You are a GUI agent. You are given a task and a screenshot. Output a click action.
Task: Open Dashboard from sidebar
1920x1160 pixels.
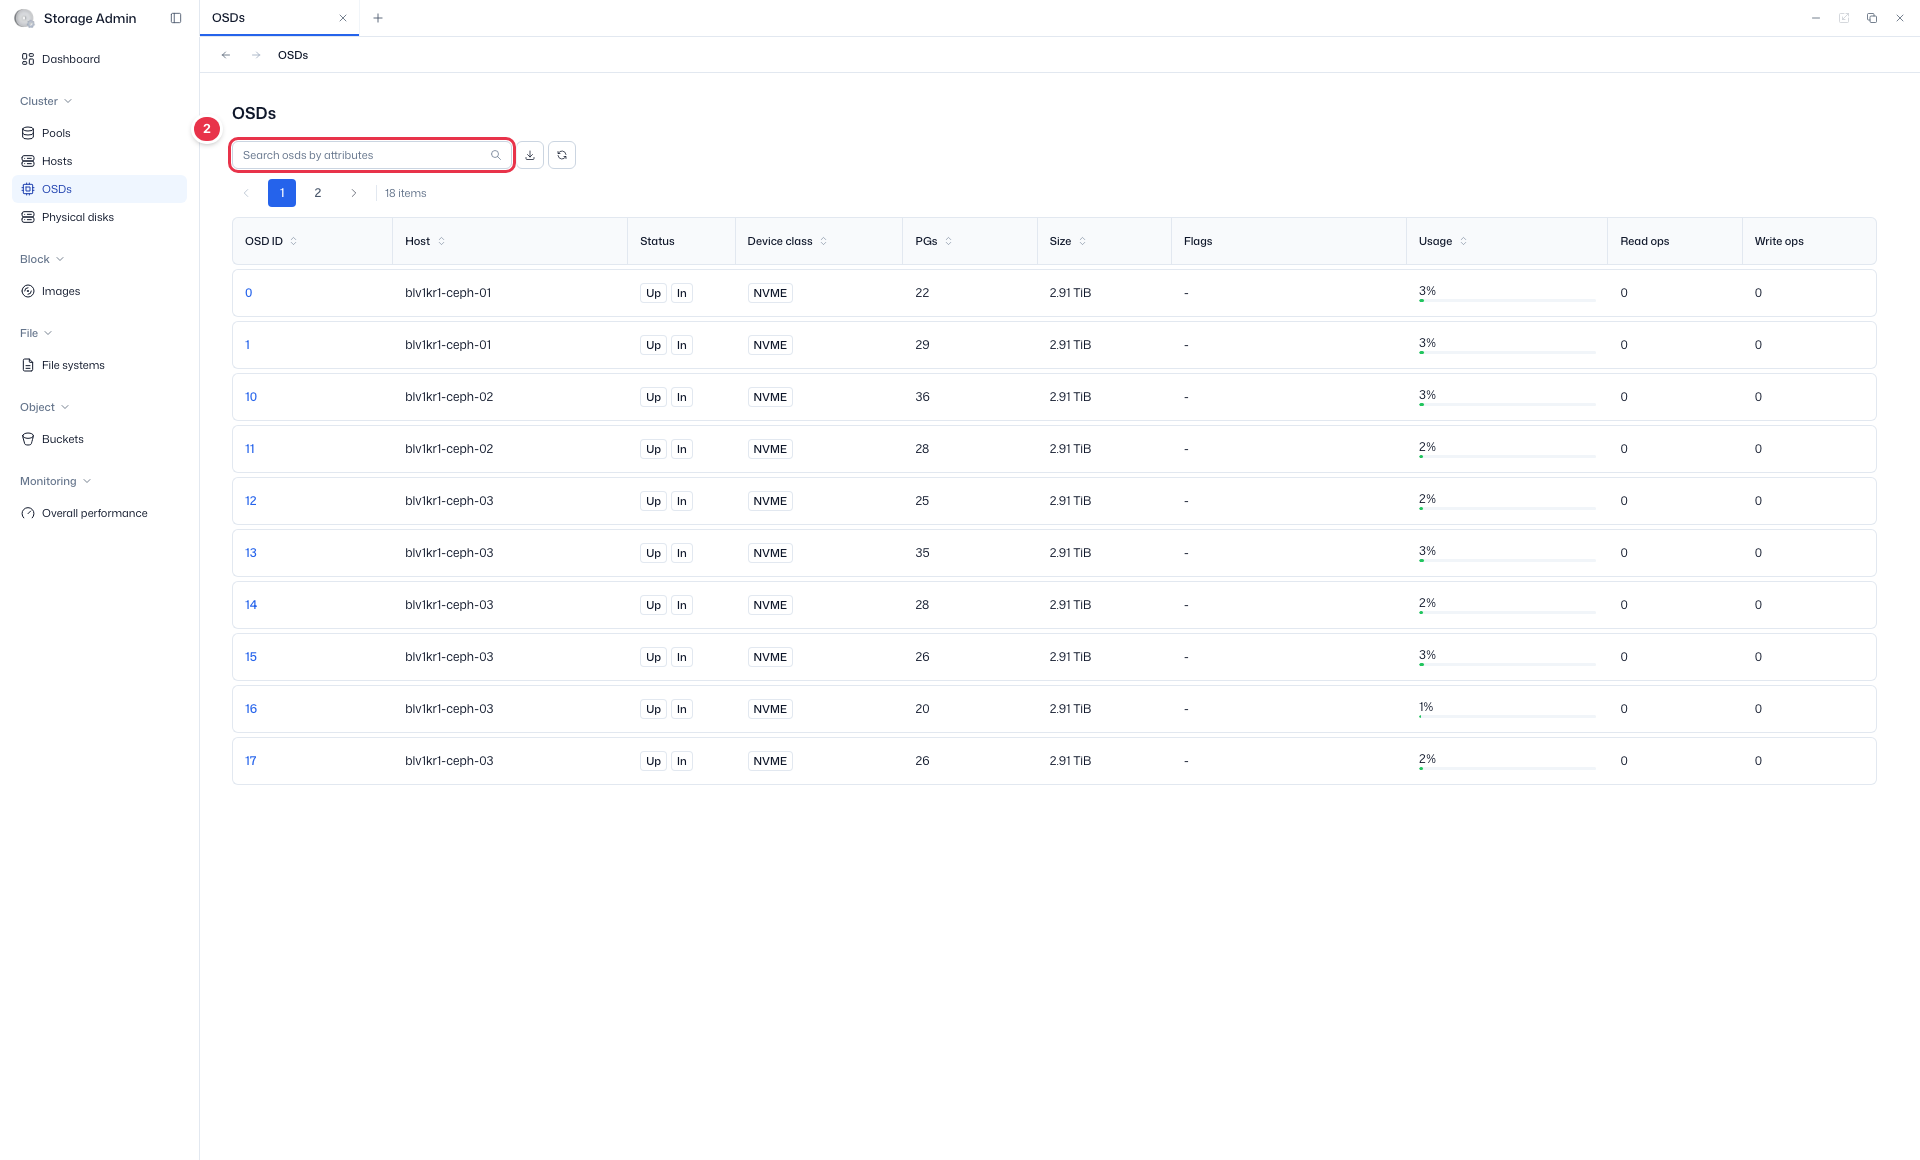(x=99, y=59)
